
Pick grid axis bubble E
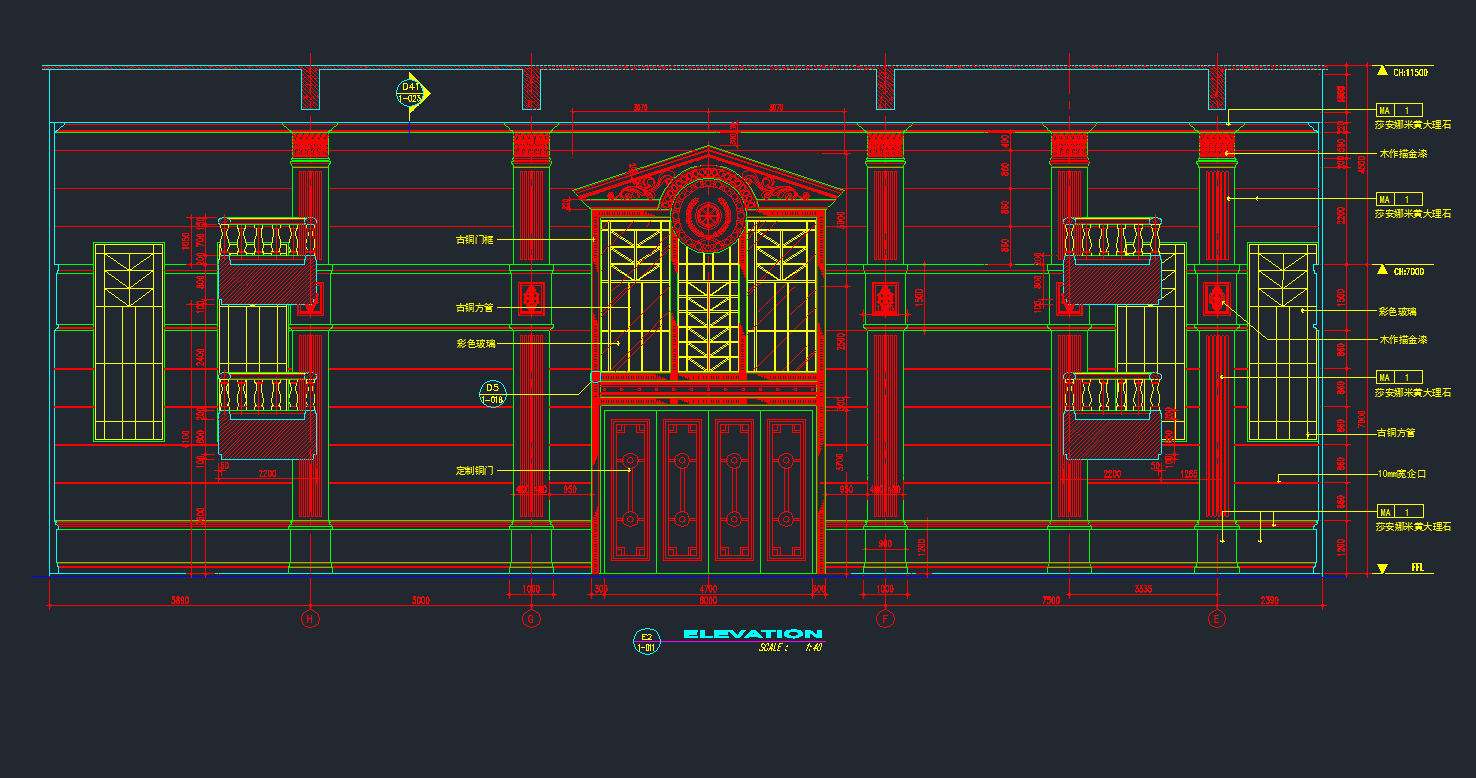1216,619
